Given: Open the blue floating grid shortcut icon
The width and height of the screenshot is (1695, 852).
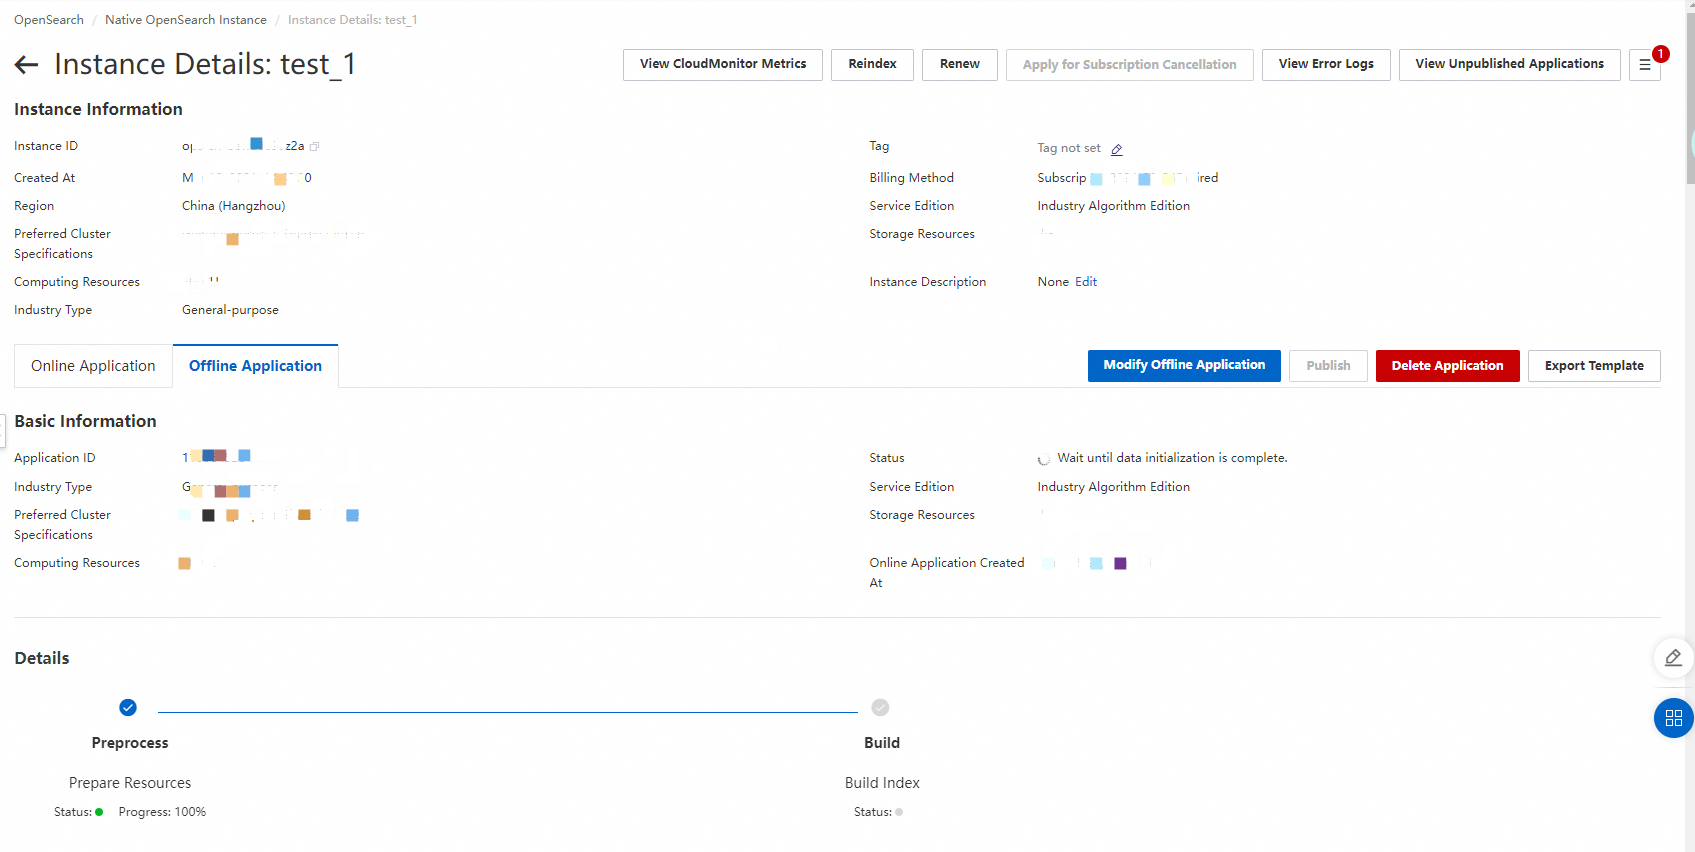Looking at the screenshot, I should [1674, 718].
